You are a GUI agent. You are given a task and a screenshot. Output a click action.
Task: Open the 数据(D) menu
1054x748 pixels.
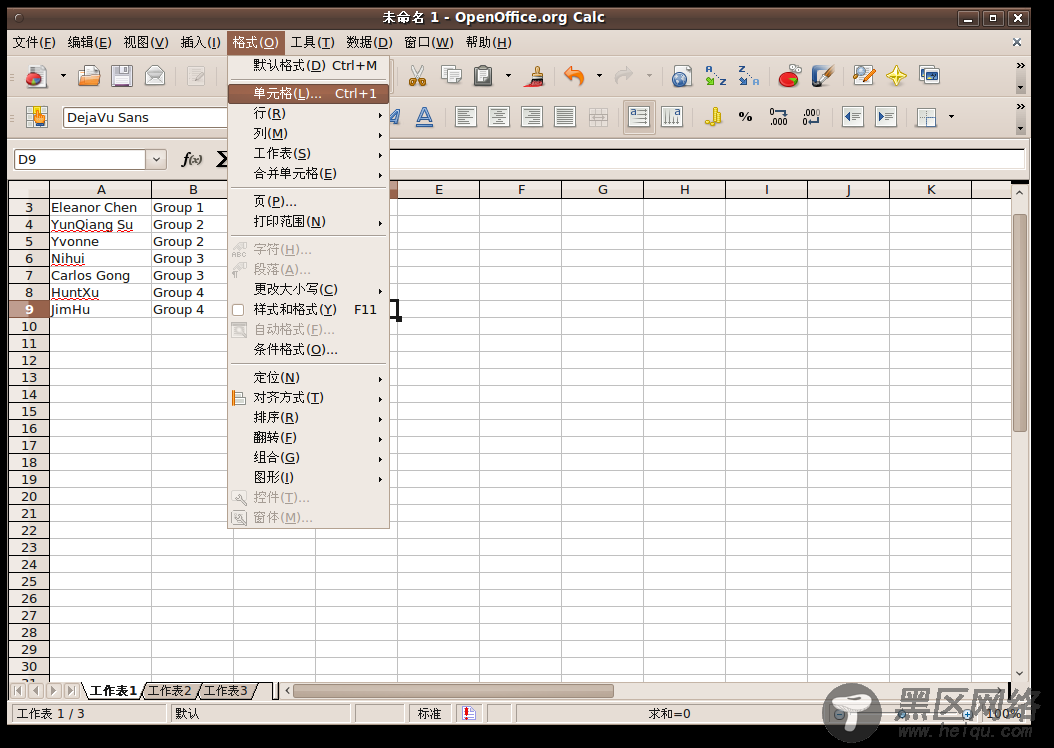[369, 42]
